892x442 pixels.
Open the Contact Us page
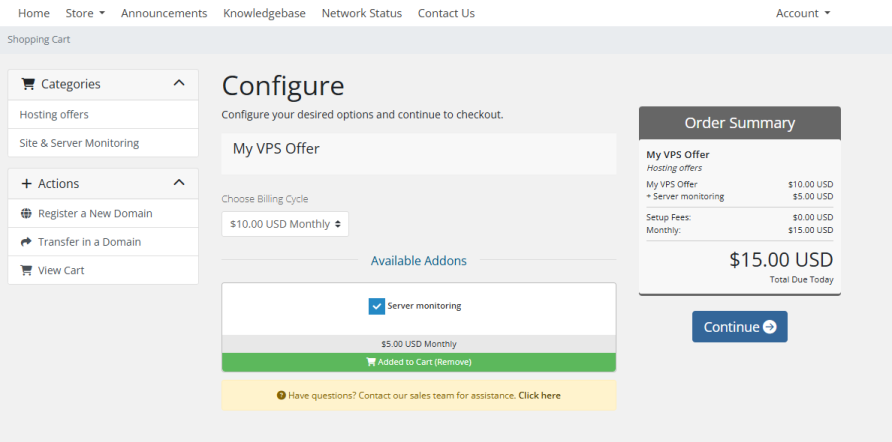446,13
